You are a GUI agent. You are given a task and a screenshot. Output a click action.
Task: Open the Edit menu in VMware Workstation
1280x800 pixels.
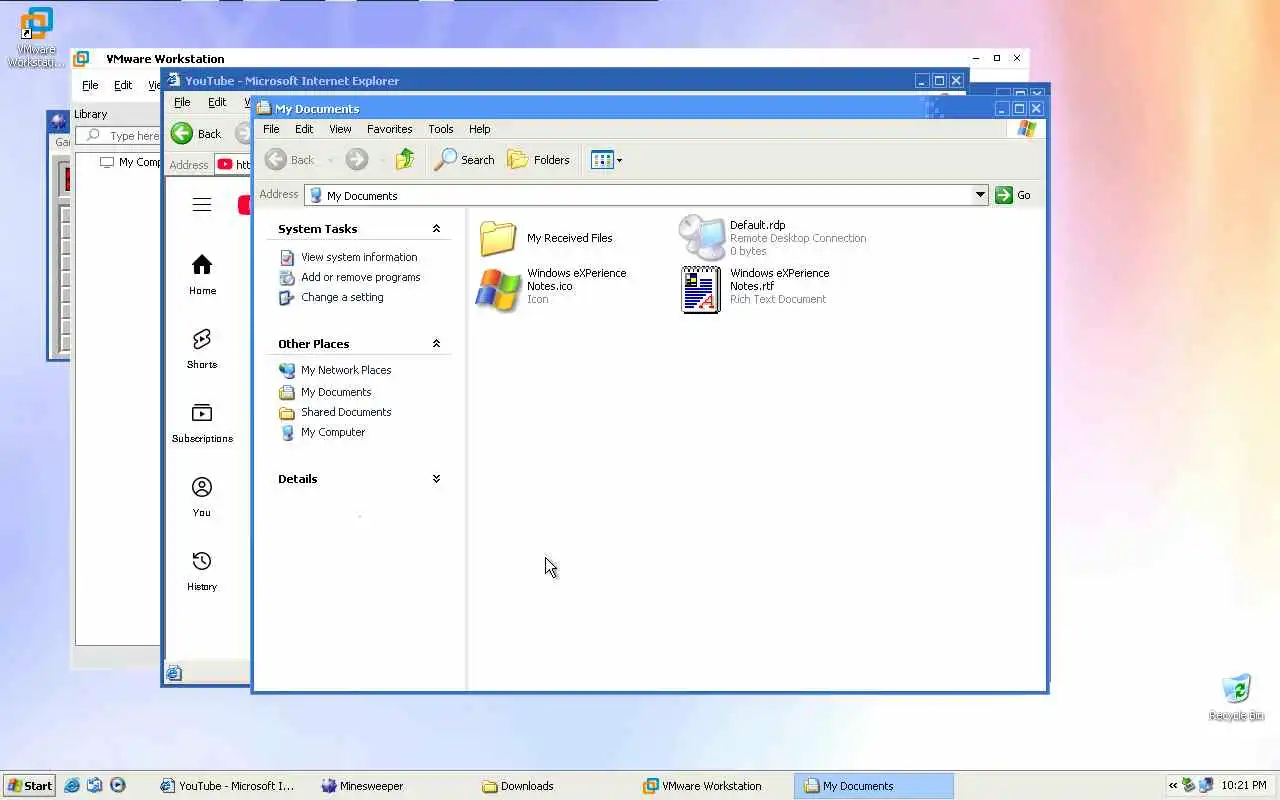[123, 86]
